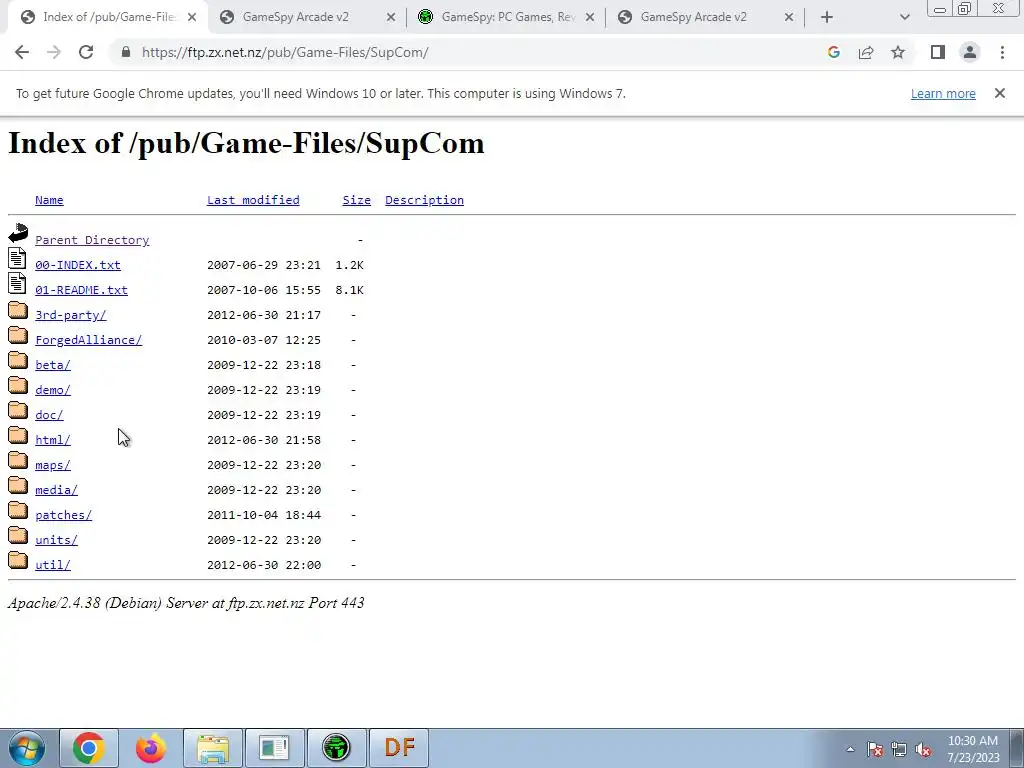Viewport: 1024px width, 768px height.
Task: Click the folder icon beside 3rd-party/
Action: click(x=18, y=310)
